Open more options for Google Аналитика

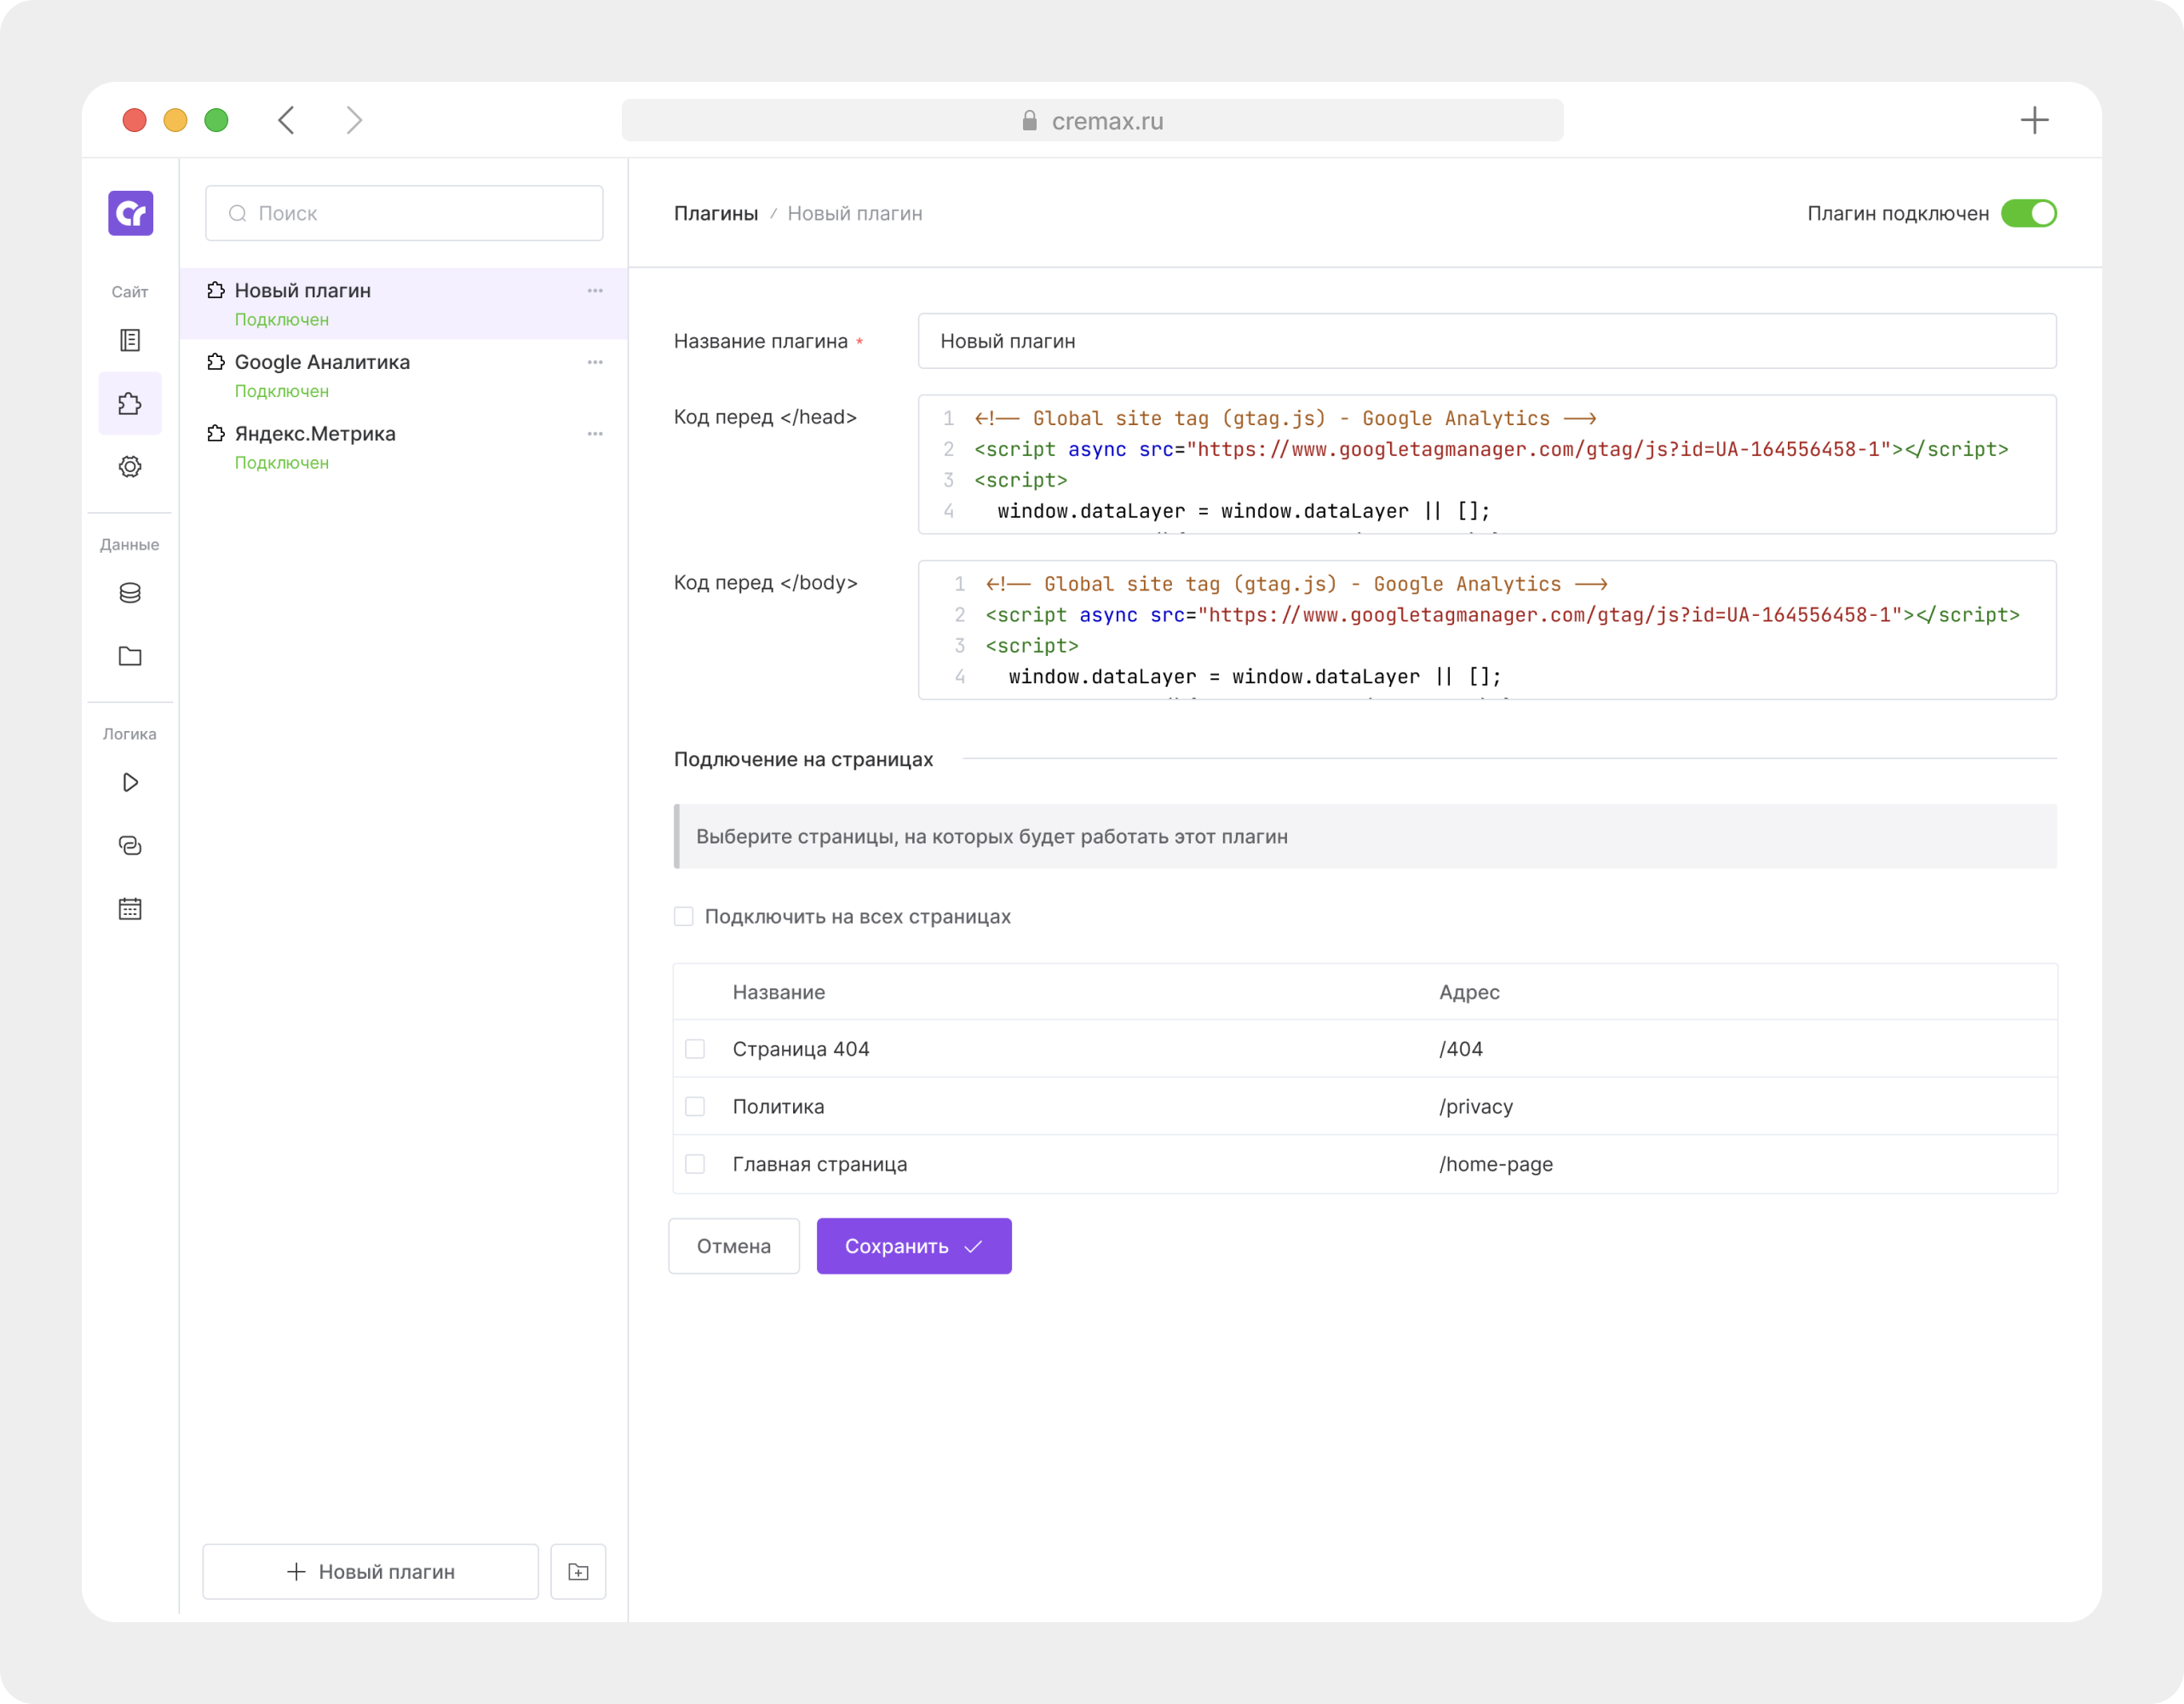[x=595, y=362]
